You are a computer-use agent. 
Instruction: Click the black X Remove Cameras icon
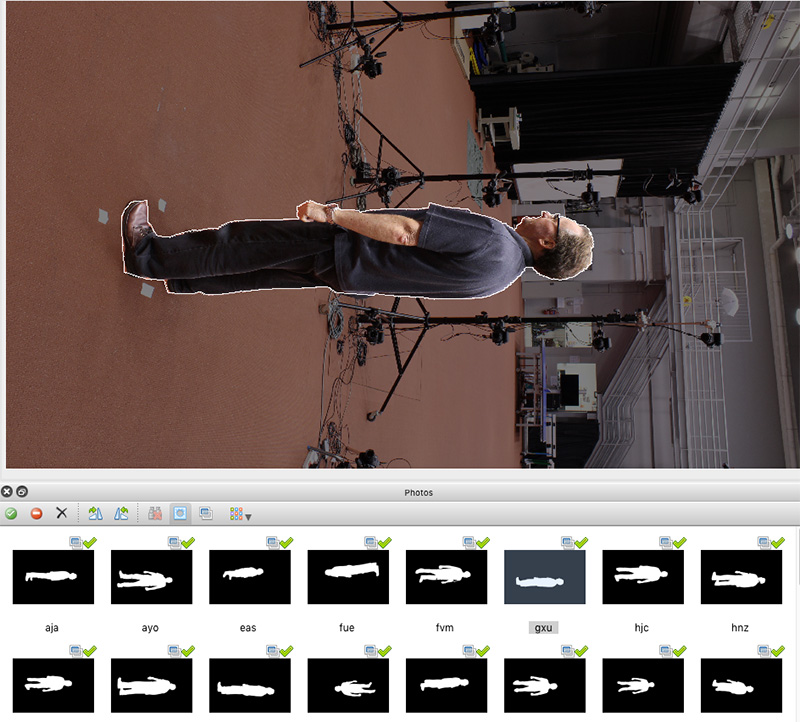click(x=61, y=513)
